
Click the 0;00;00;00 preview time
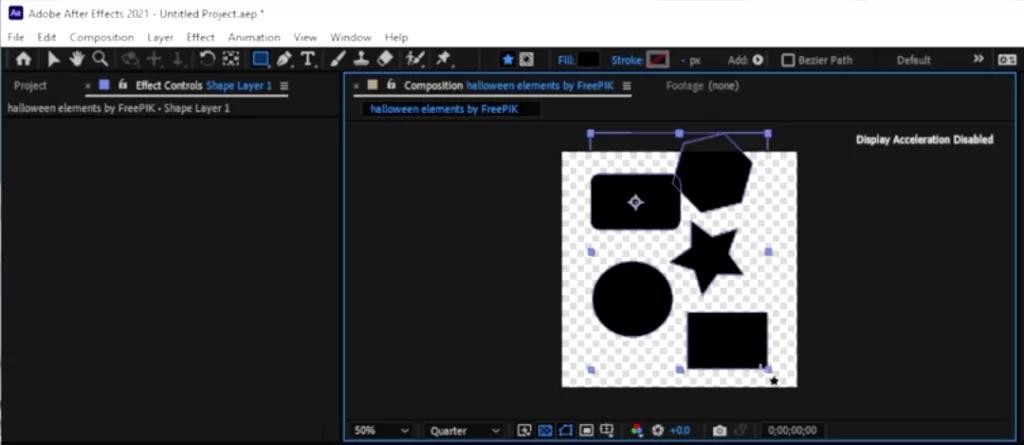click(x=792, y=431)
